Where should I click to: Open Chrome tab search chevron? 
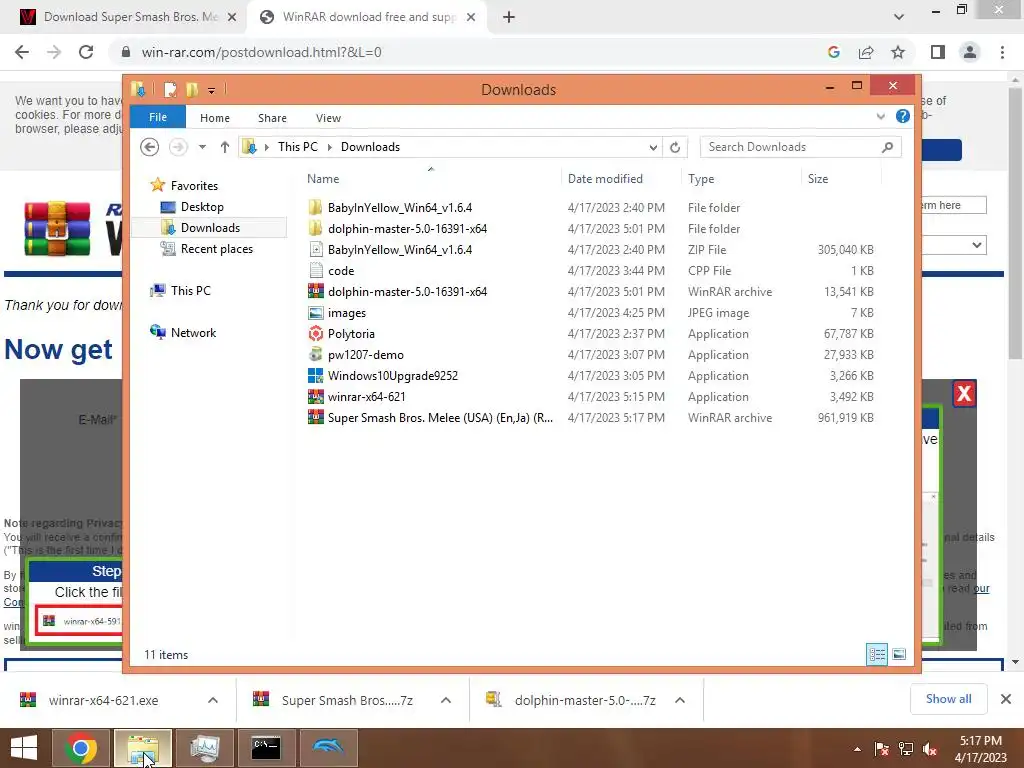click(899, 17)
